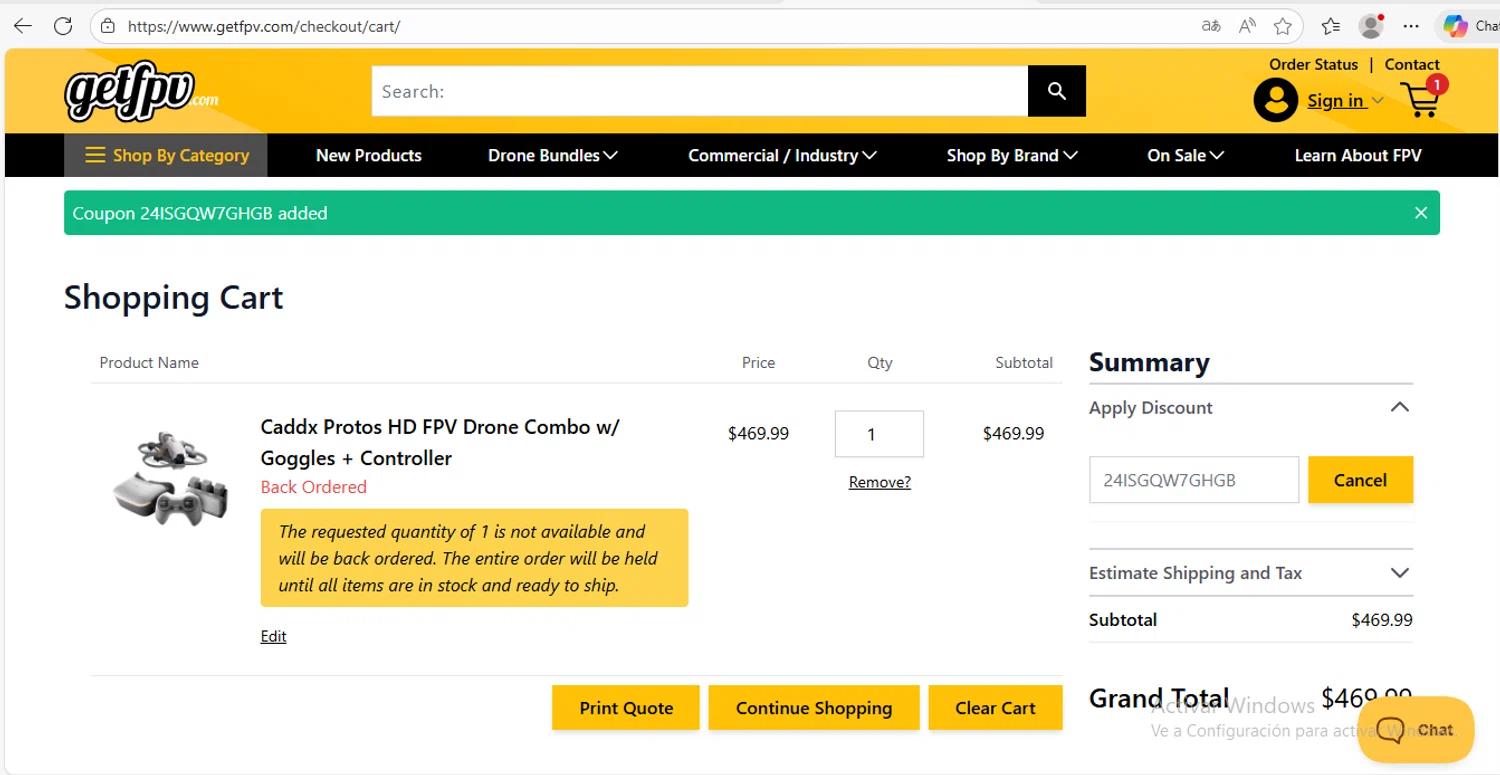Click the translate icon in address bar
This screenshot has width=1500, height=775.
click(1211, 27)
